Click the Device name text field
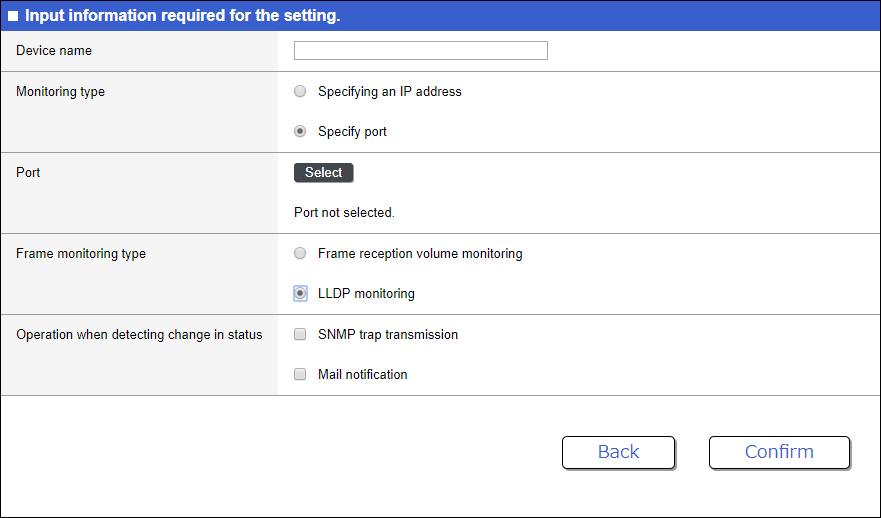Image resolution: width=881 pixels, height=518 pixels. coord(420,51)
